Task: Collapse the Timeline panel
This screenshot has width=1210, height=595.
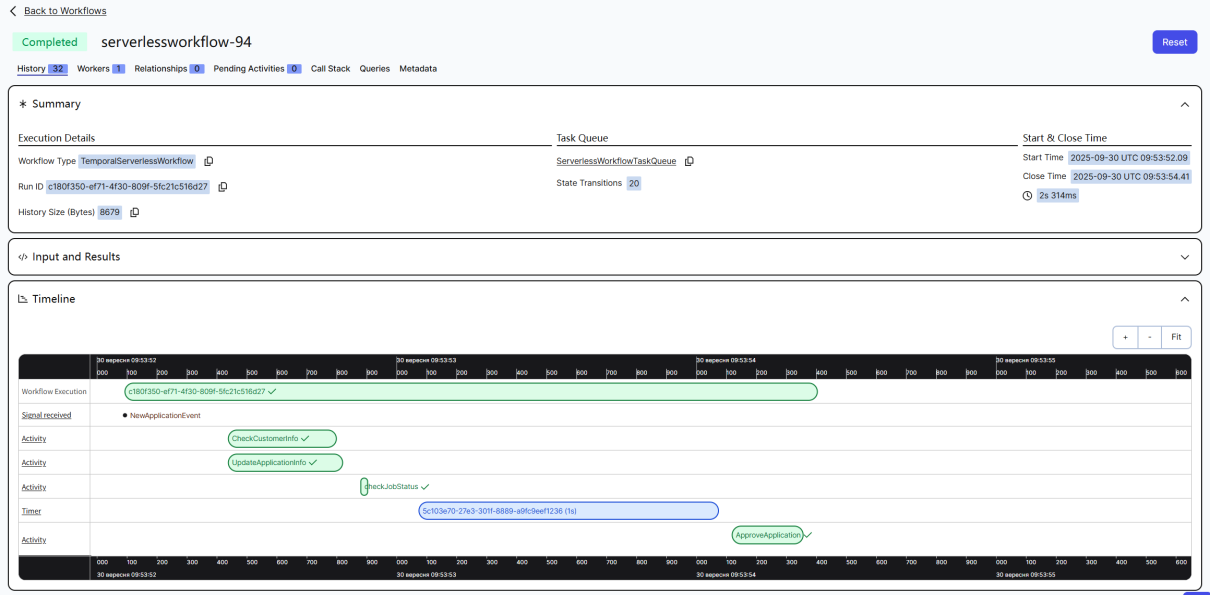Action: point(1185,299)
